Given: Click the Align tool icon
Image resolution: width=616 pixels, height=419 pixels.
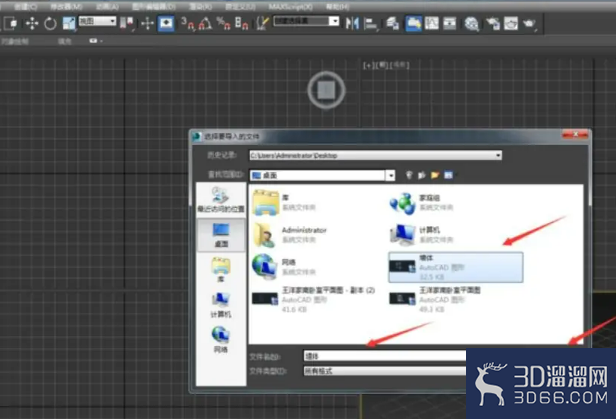Looking at the screenshot, I should tap(370, 24).
